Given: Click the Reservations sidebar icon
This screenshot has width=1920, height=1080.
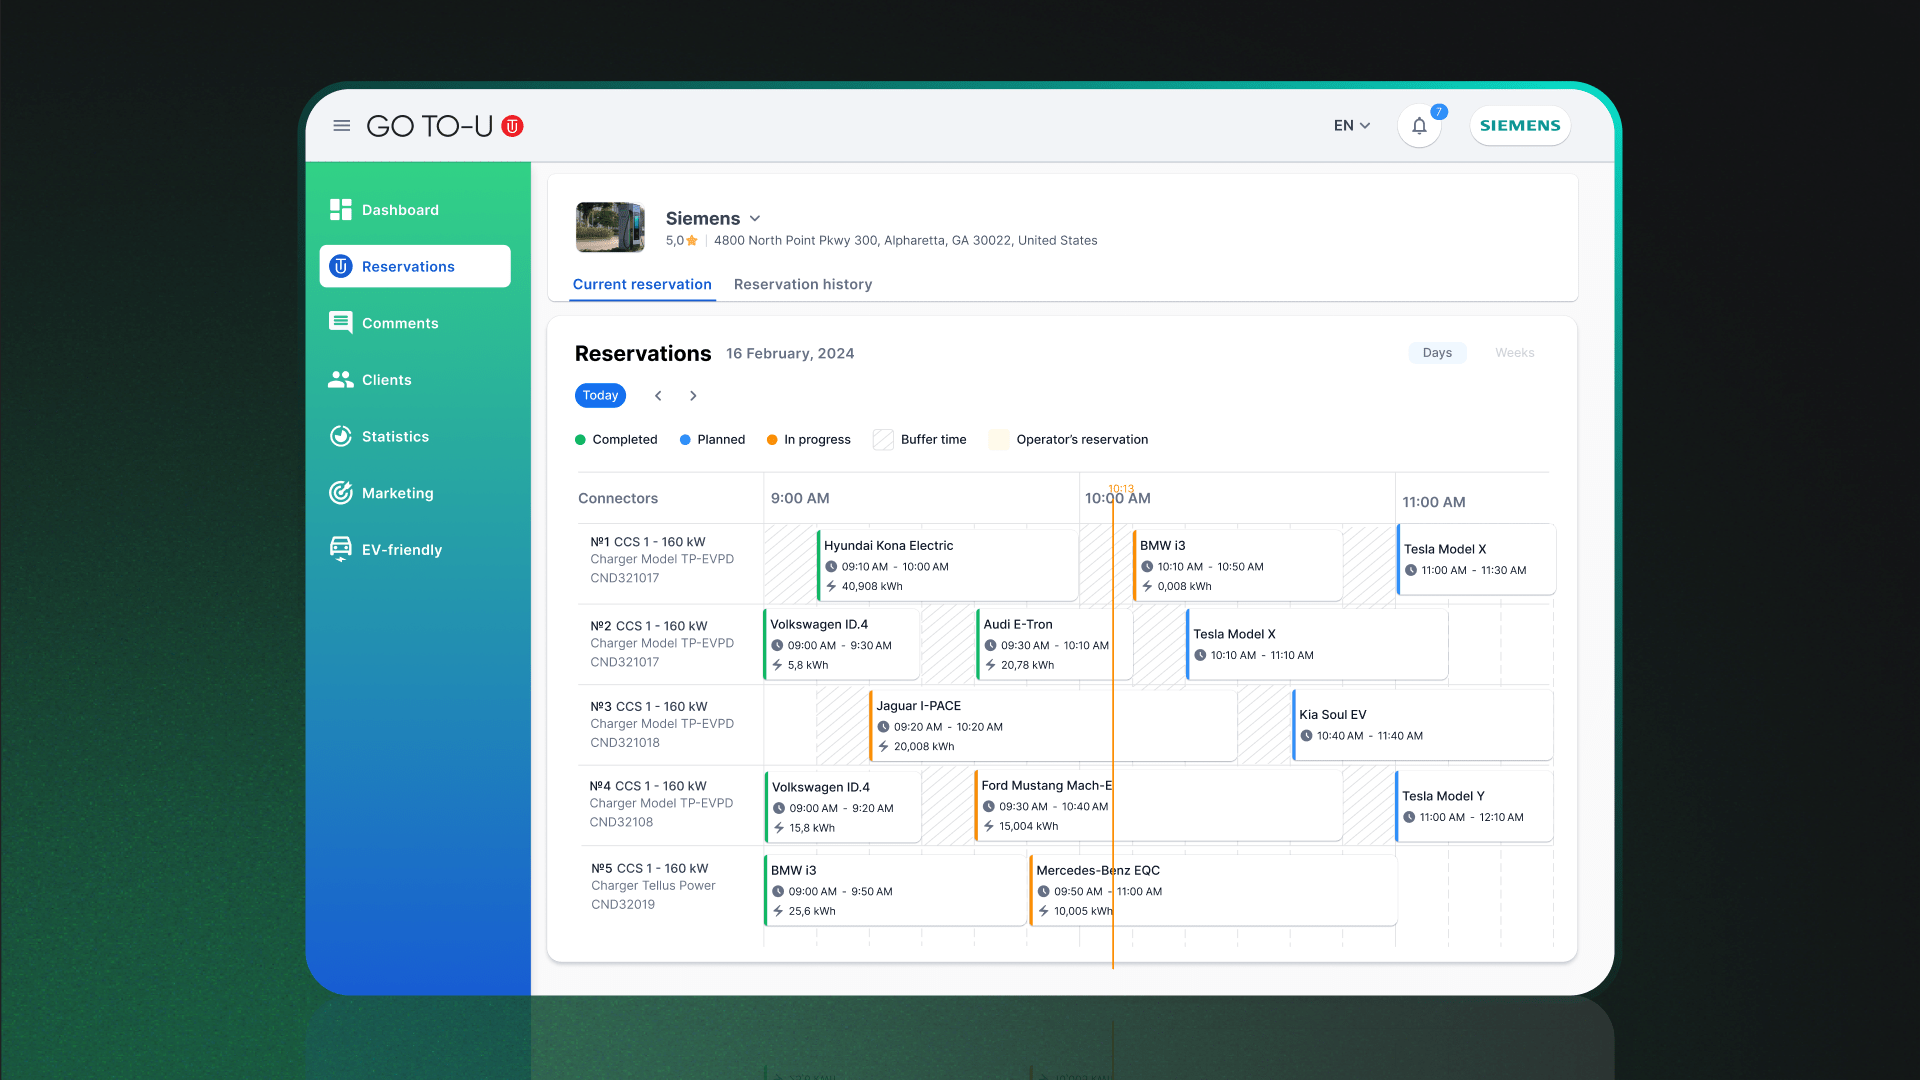Looking at the screenshot, I should pos(341,266).
